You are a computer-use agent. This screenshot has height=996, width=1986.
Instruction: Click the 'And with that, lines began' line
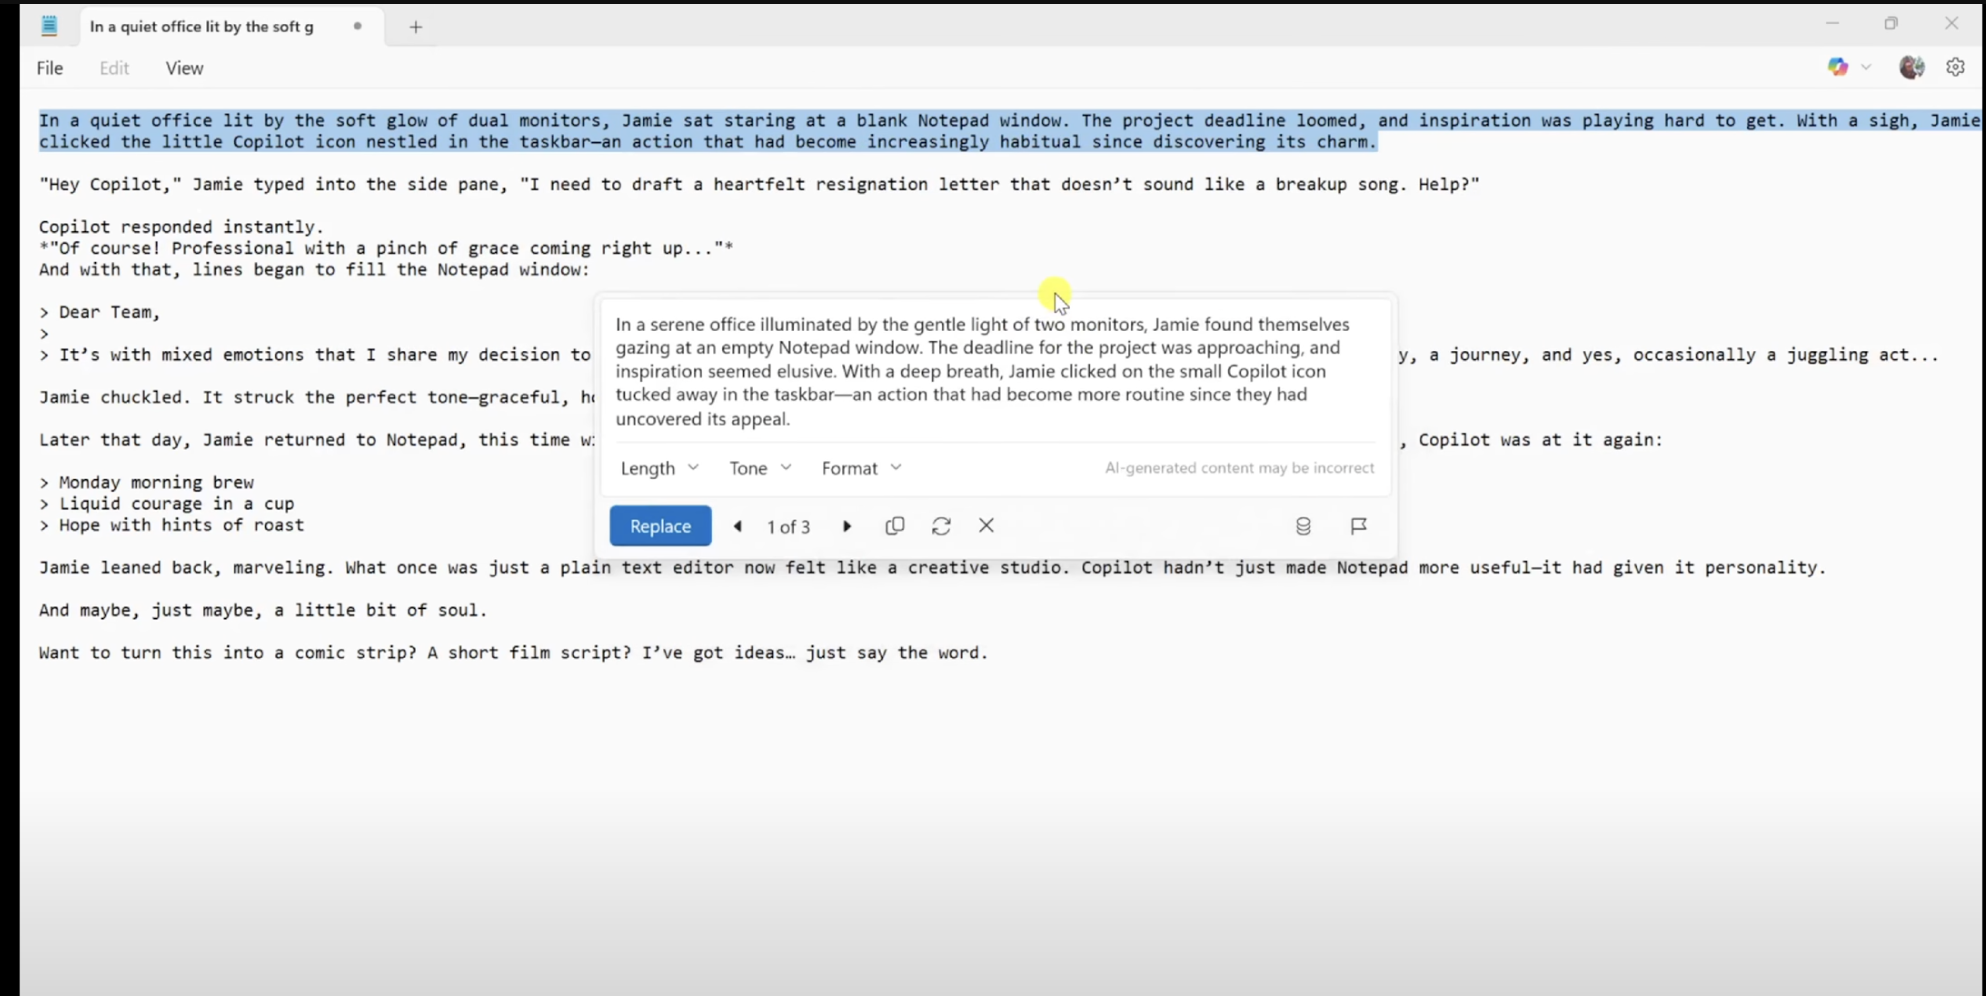314,270
